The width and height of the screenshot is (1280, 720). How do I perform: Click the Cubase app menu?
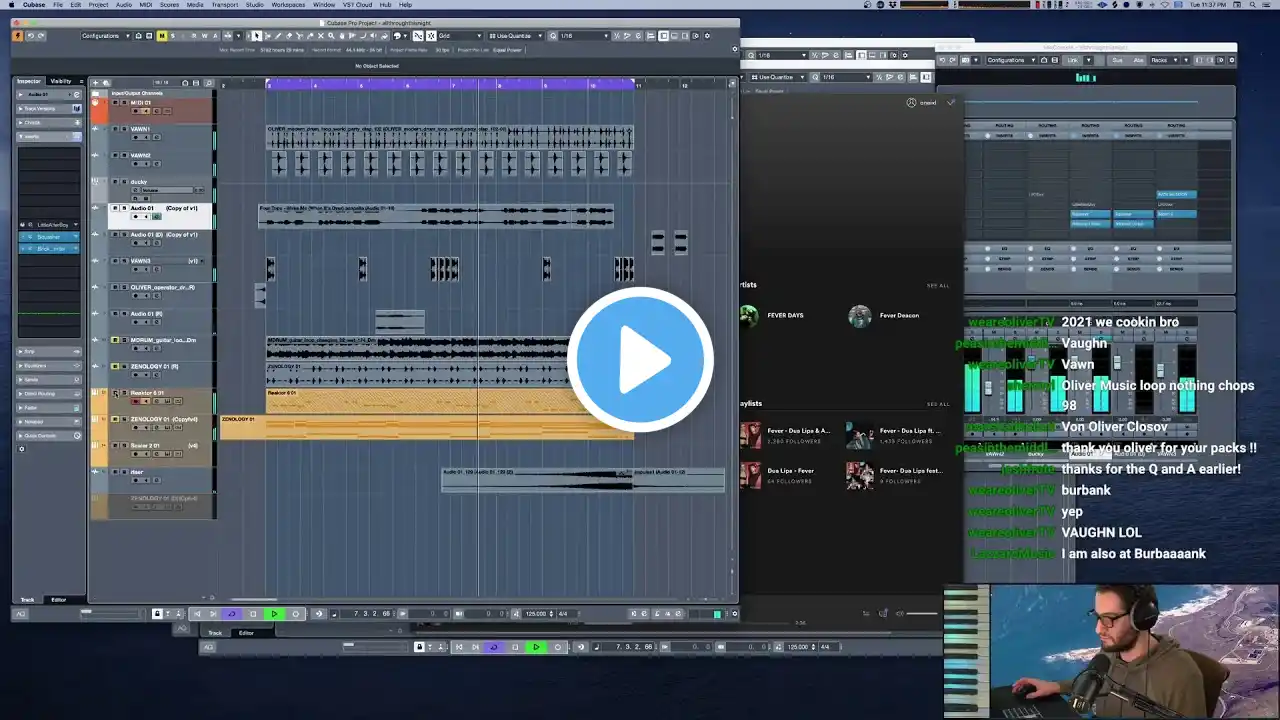pyautogui.click(x=34, y=5)
